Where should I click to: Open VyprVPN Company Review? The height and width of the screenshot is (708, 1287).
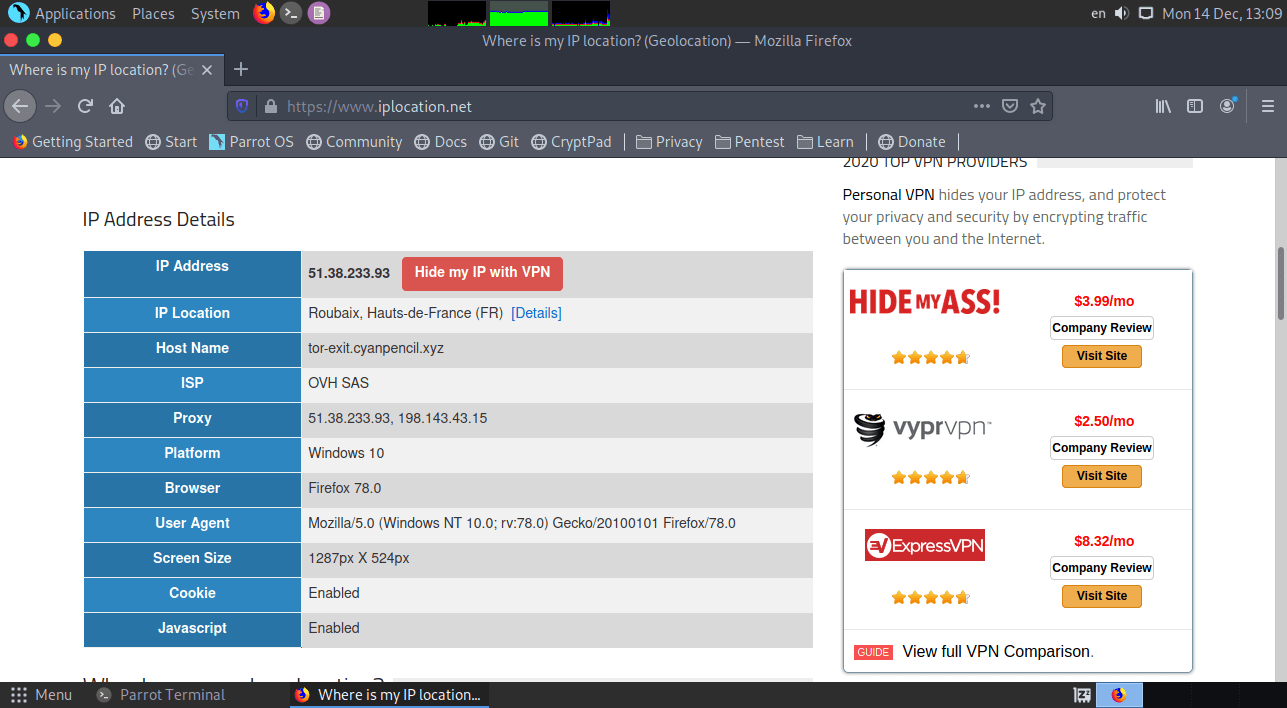click(x=1102, y=448)
